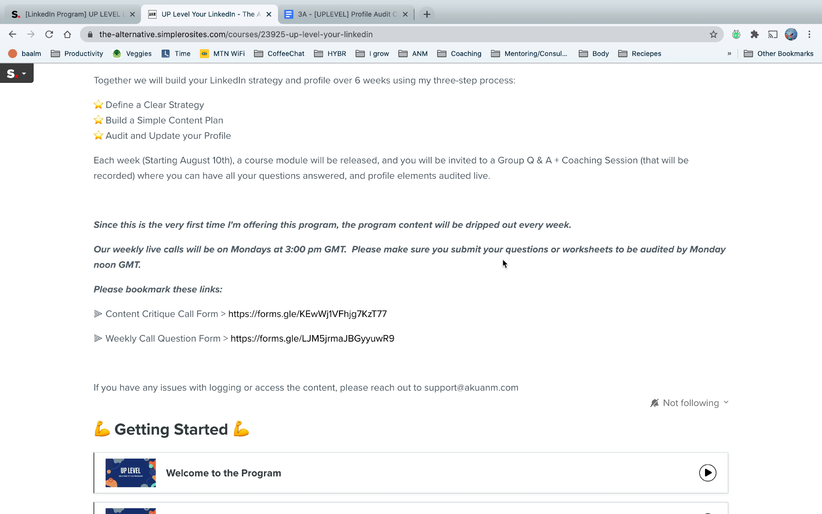Open the Productivity bookmarks folder
This screenshot has width=822, height=514.
pyautogui.click(x=77, y=53)
